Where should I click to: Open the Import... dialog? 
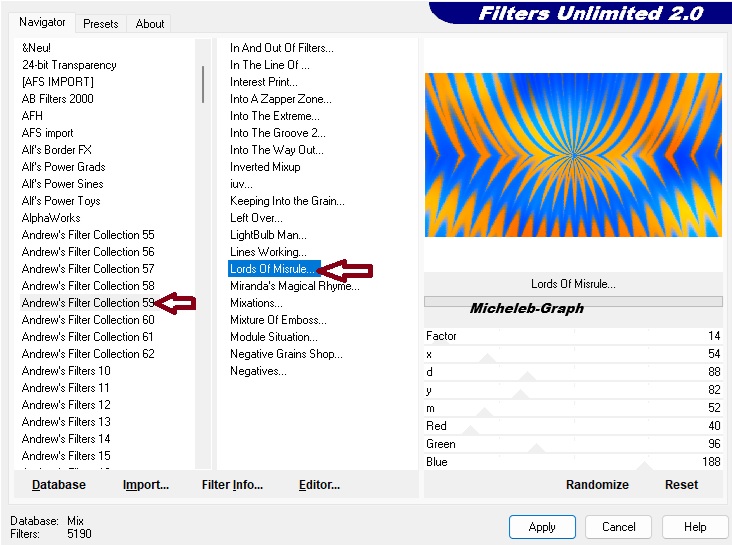146,485
